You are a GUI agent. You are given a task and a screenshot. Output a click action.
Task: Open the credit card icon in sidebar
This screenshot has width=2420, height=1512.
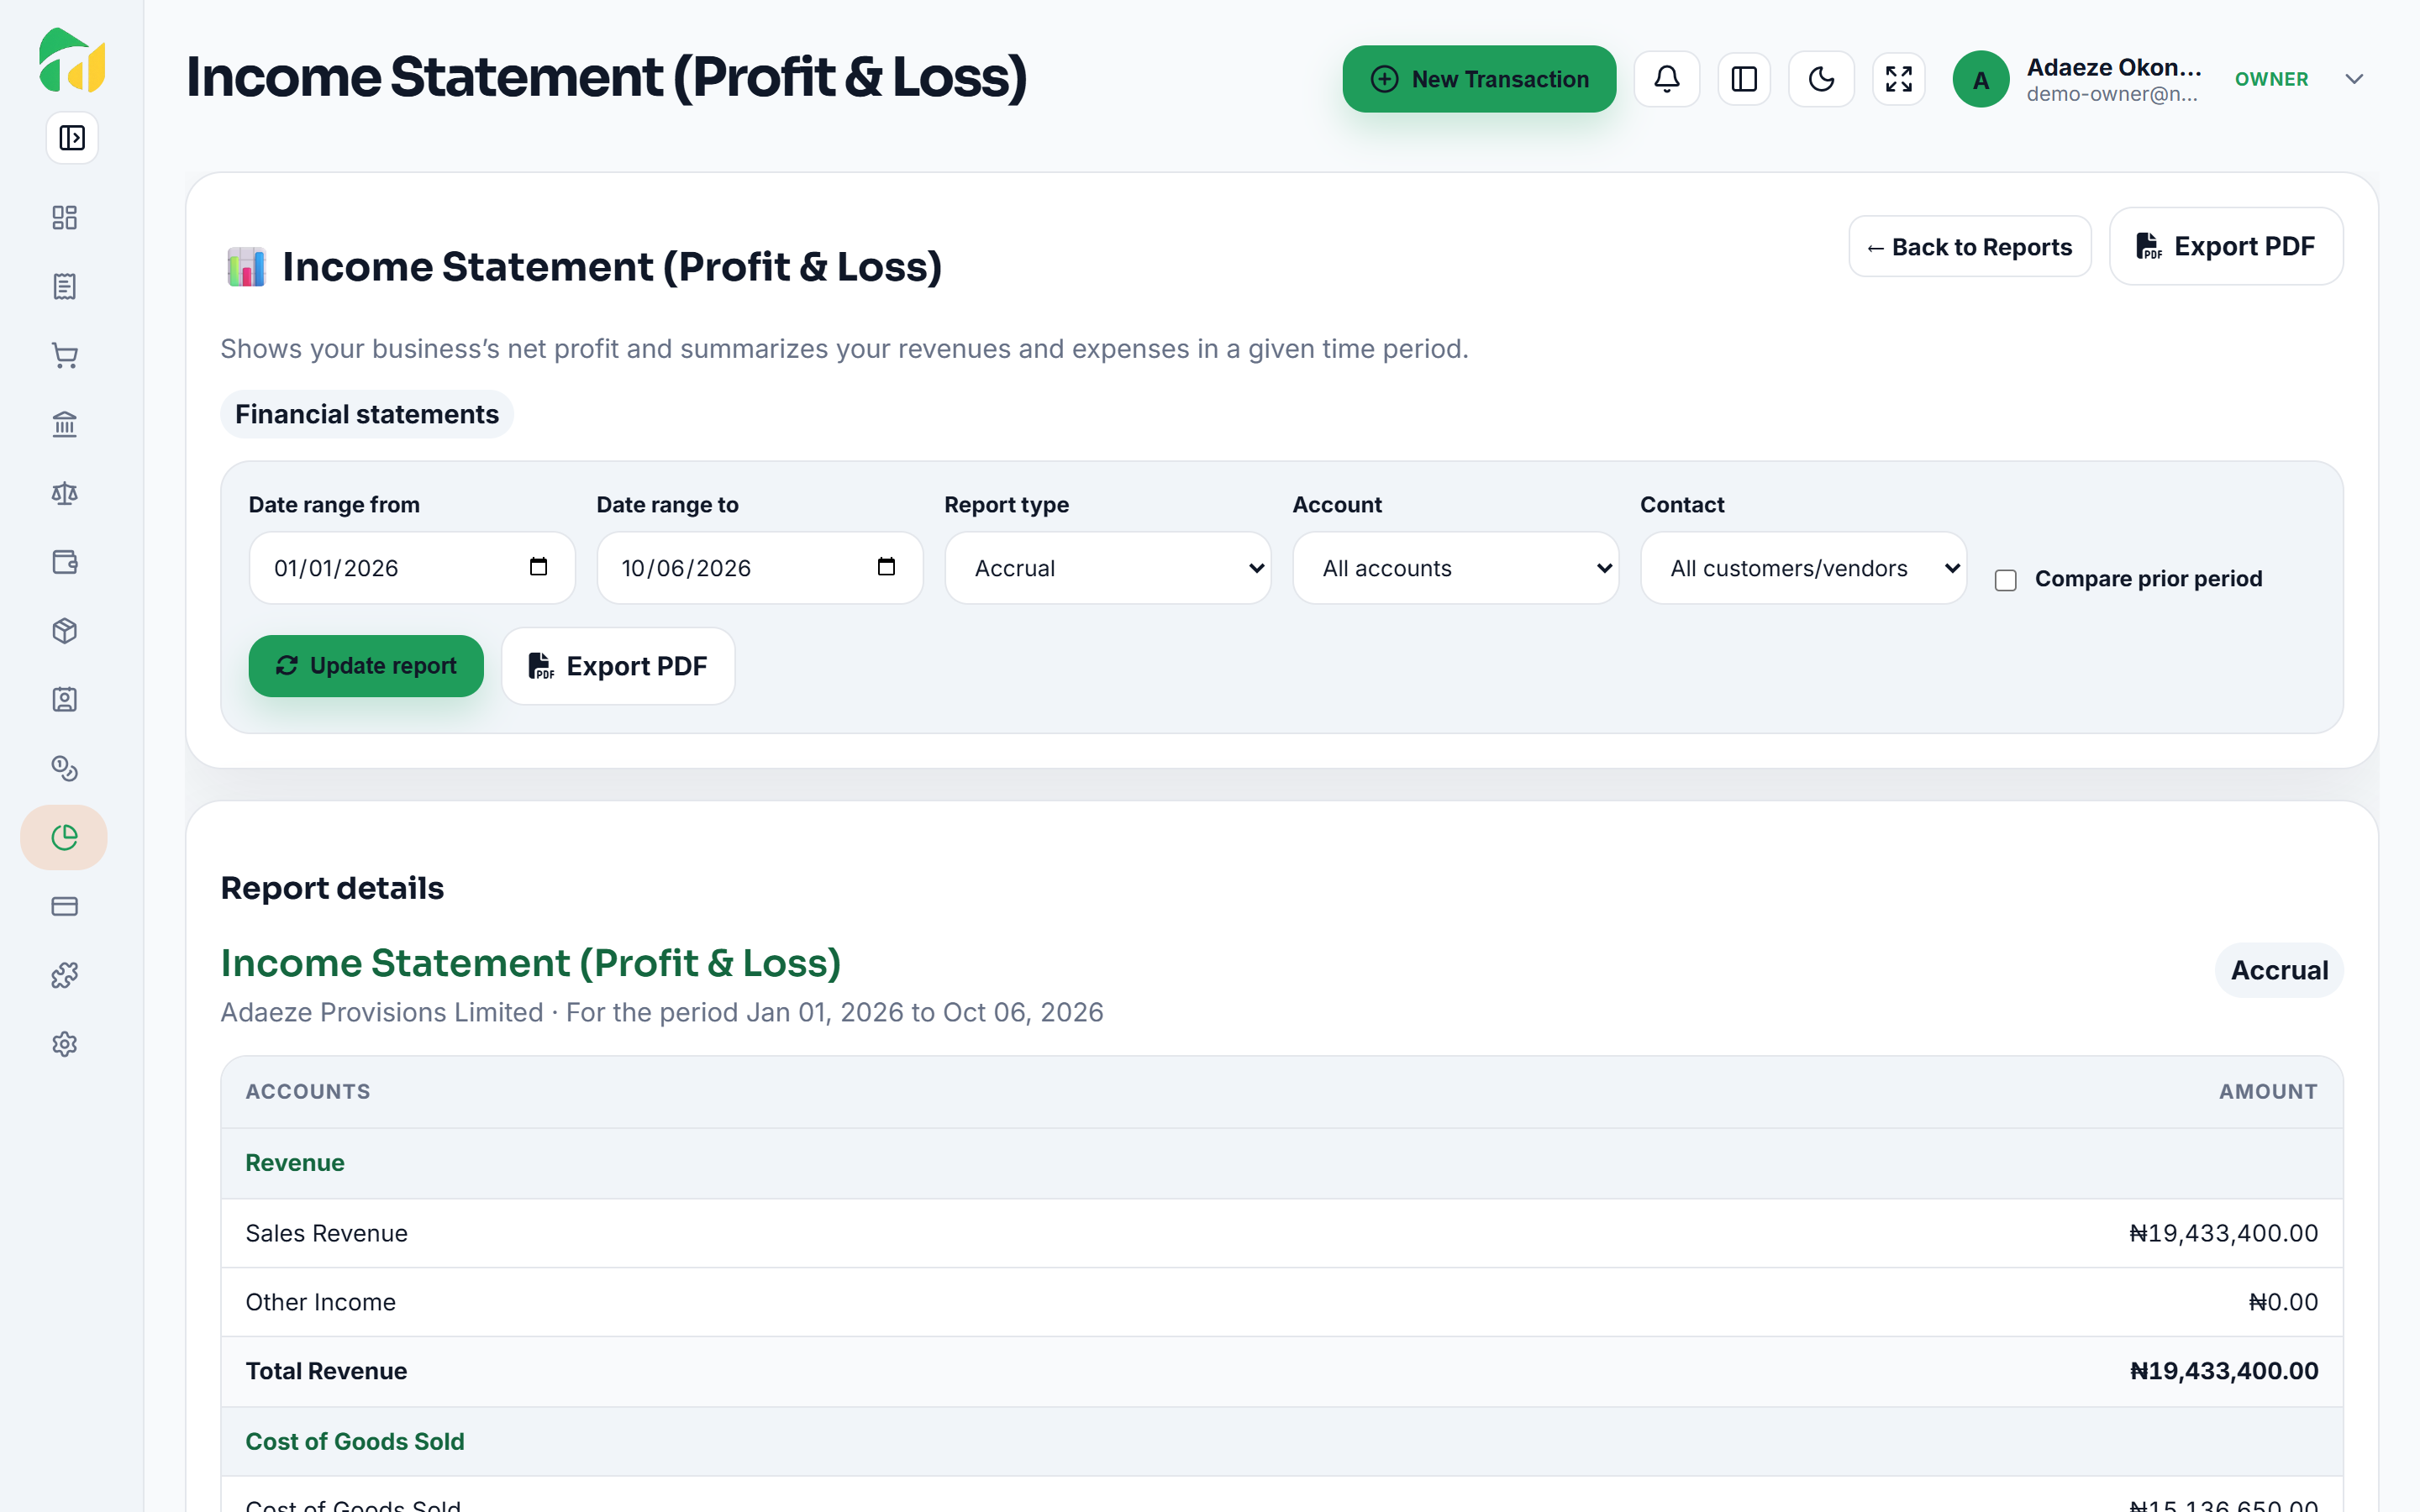65,907
